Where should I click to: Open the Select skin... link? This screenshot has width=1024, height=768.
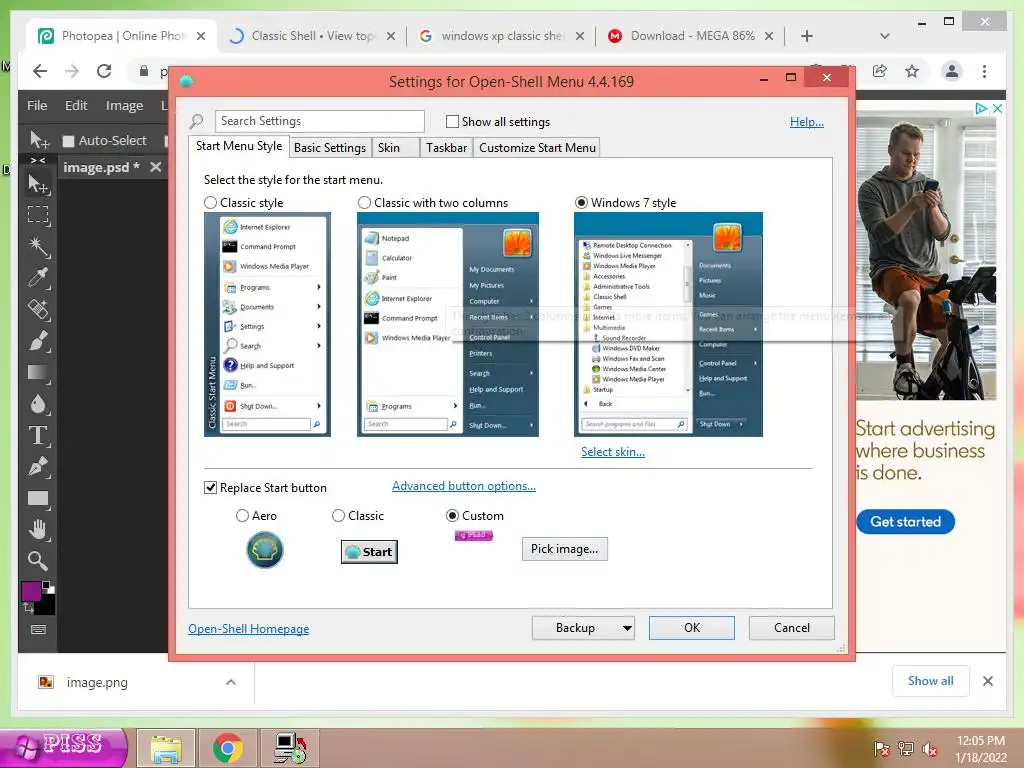pos(613,452)
